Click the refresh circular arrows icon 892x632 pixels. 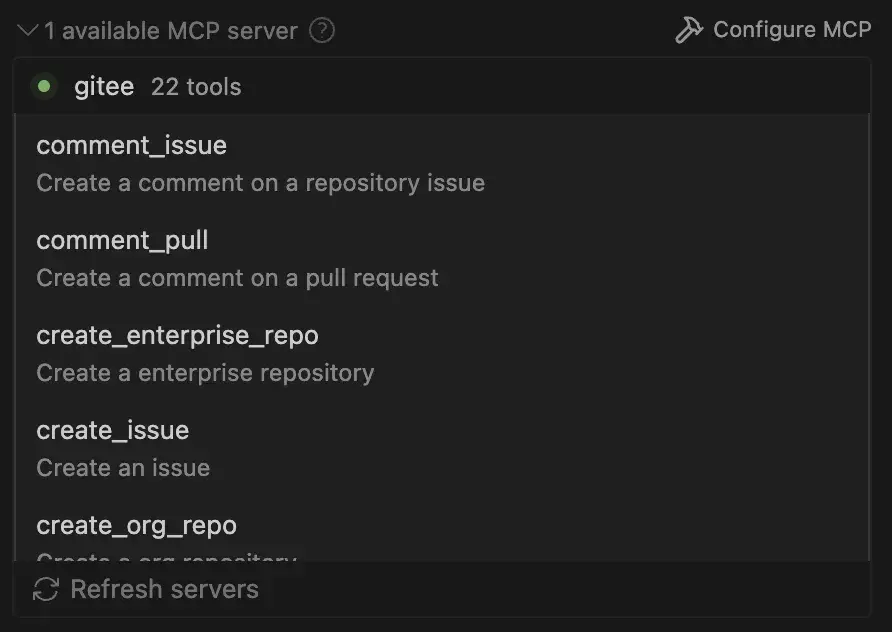coord(44,589)
